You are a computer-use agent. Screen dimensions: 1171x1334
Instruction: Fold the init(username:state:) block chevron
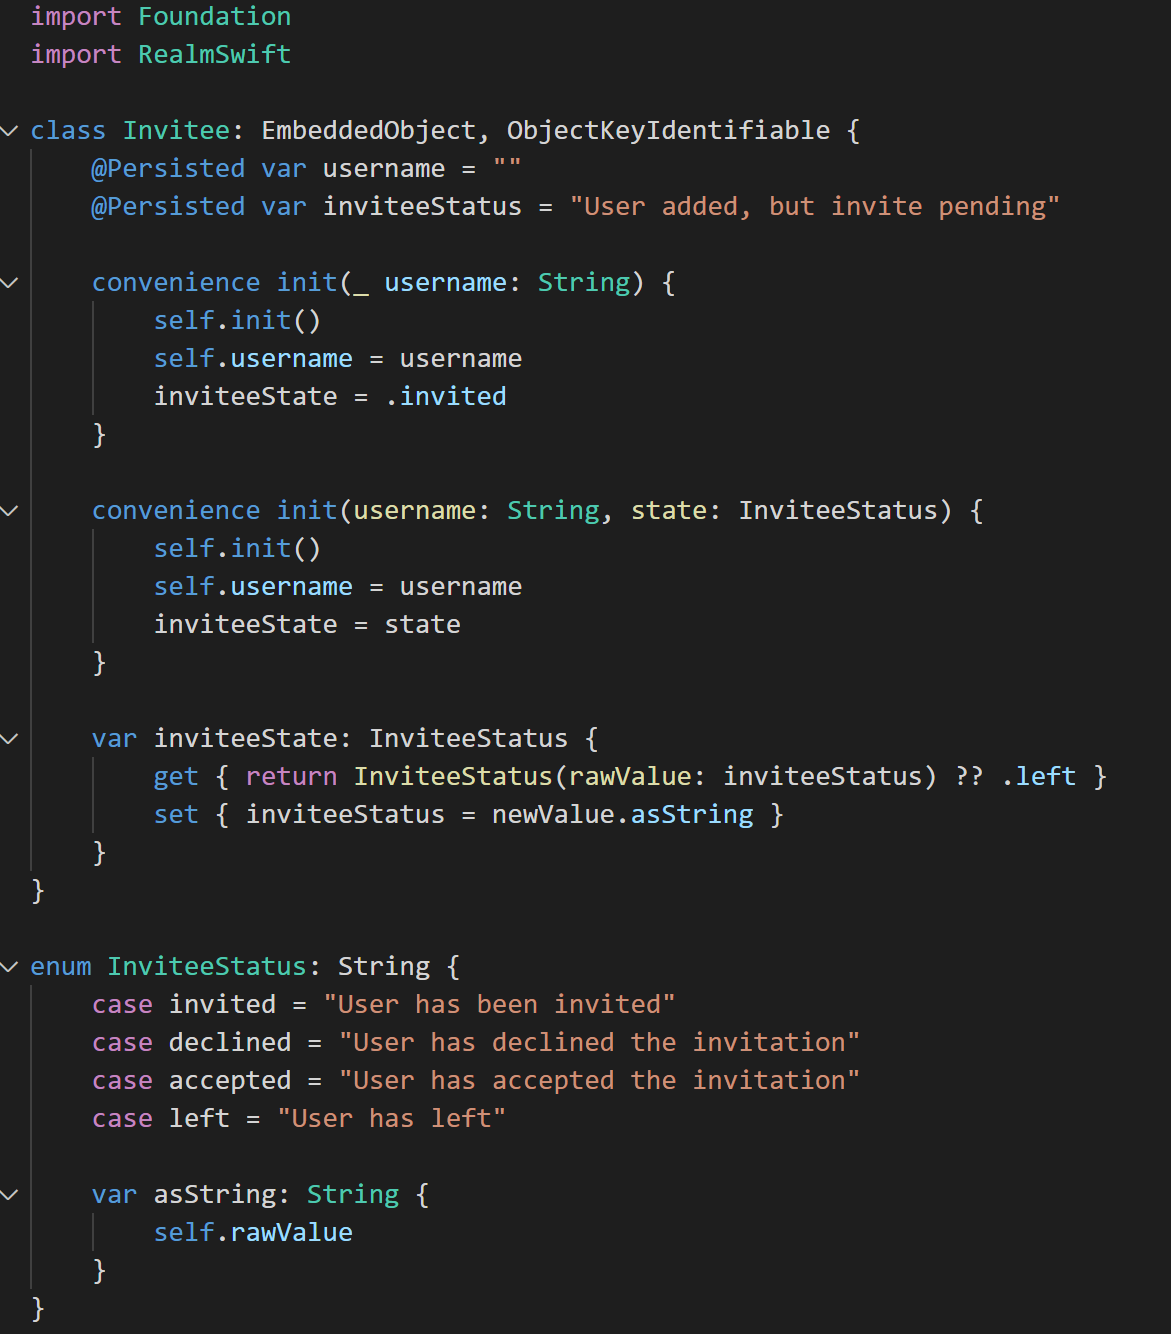point(10,511)
